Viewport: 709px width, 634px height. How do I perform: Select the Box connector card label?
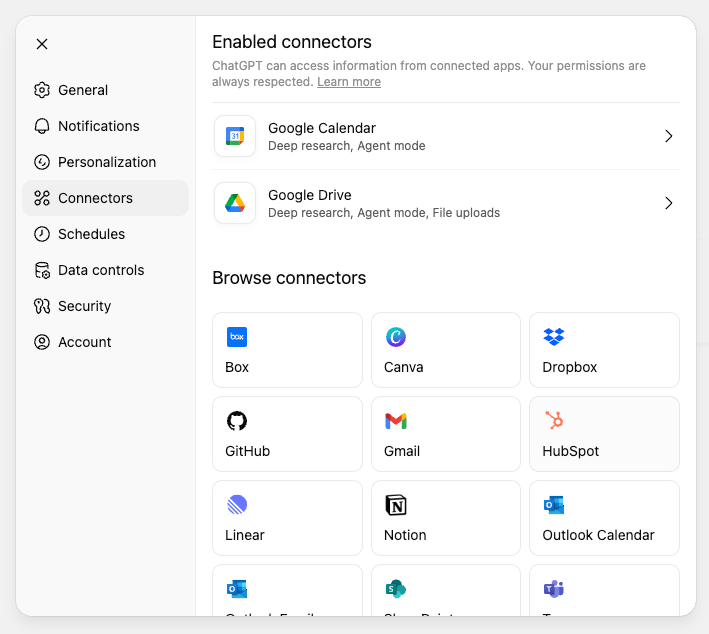click(237, 367)
